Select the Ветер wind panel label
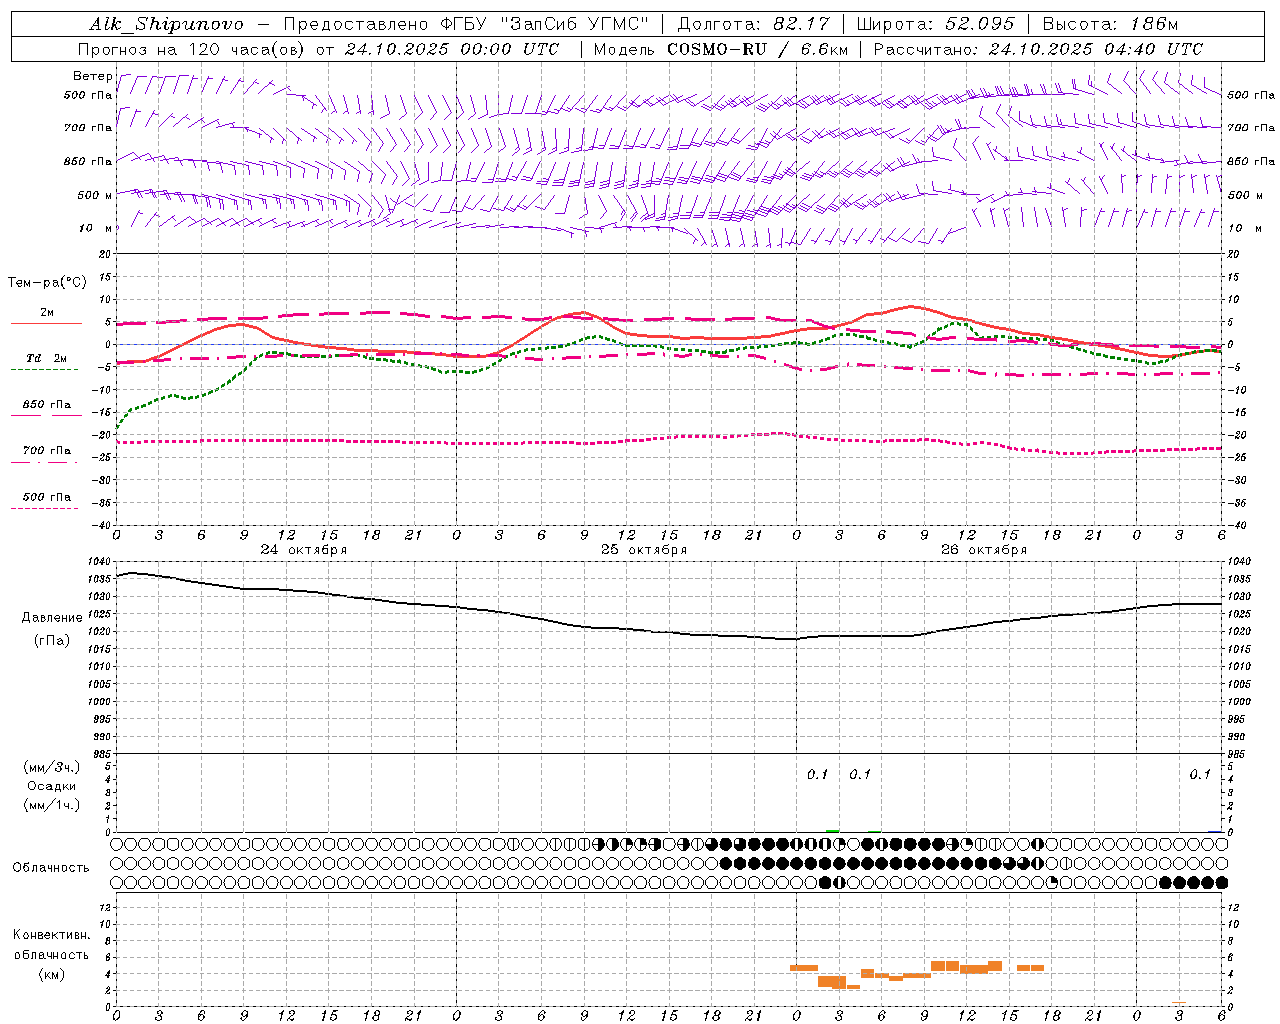The height and width of the screenshot is (1024, 1280). tap(92, 76)
